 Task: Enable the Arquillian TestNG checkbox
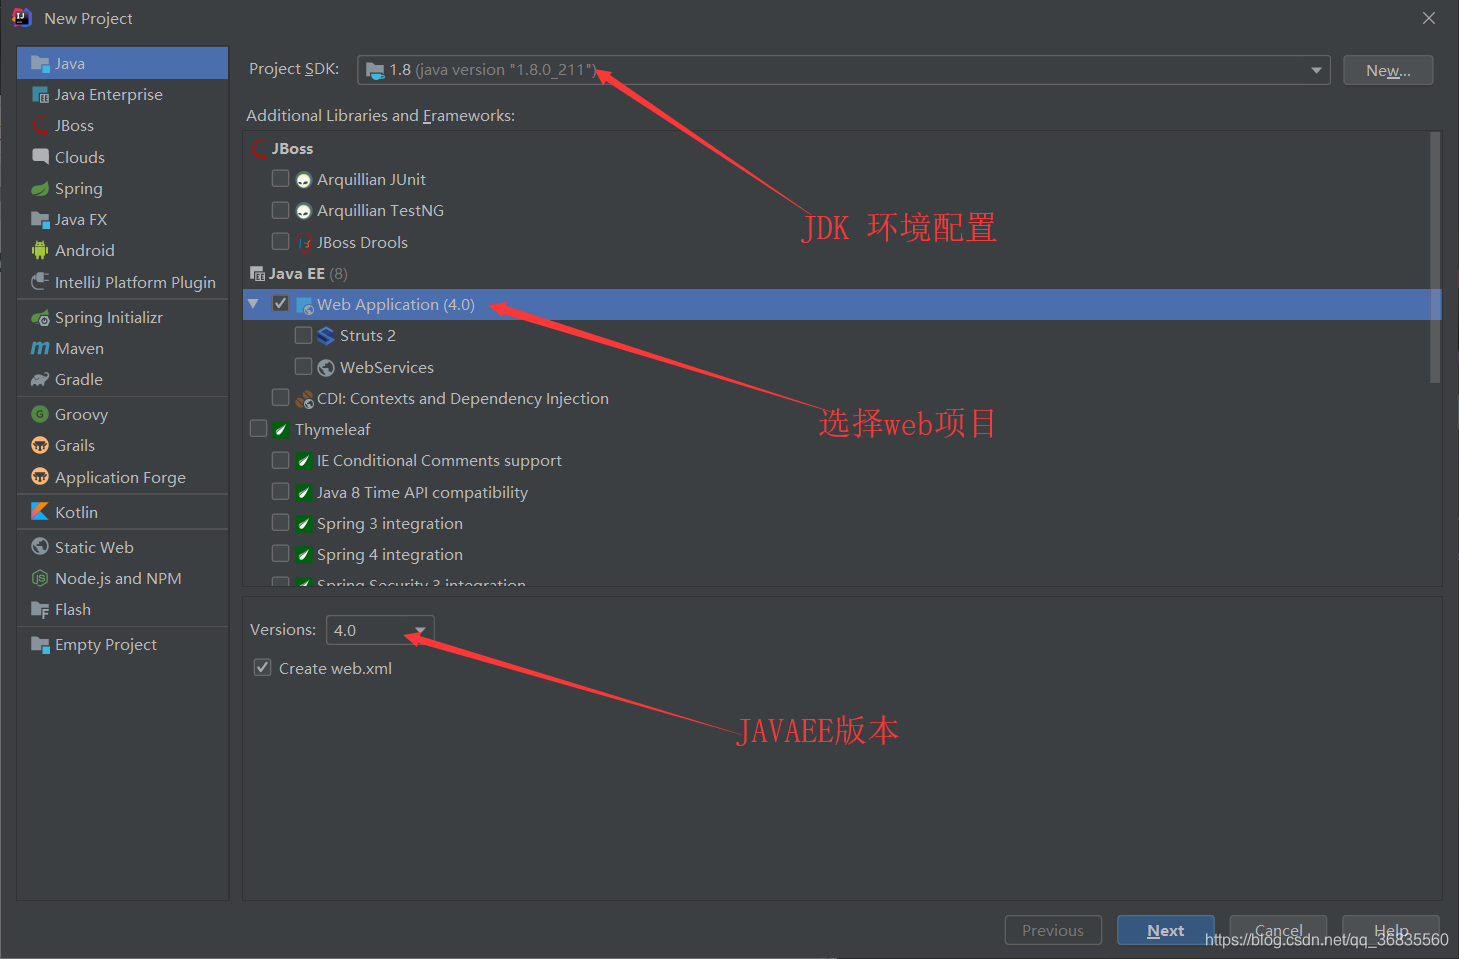coord(281,210)
